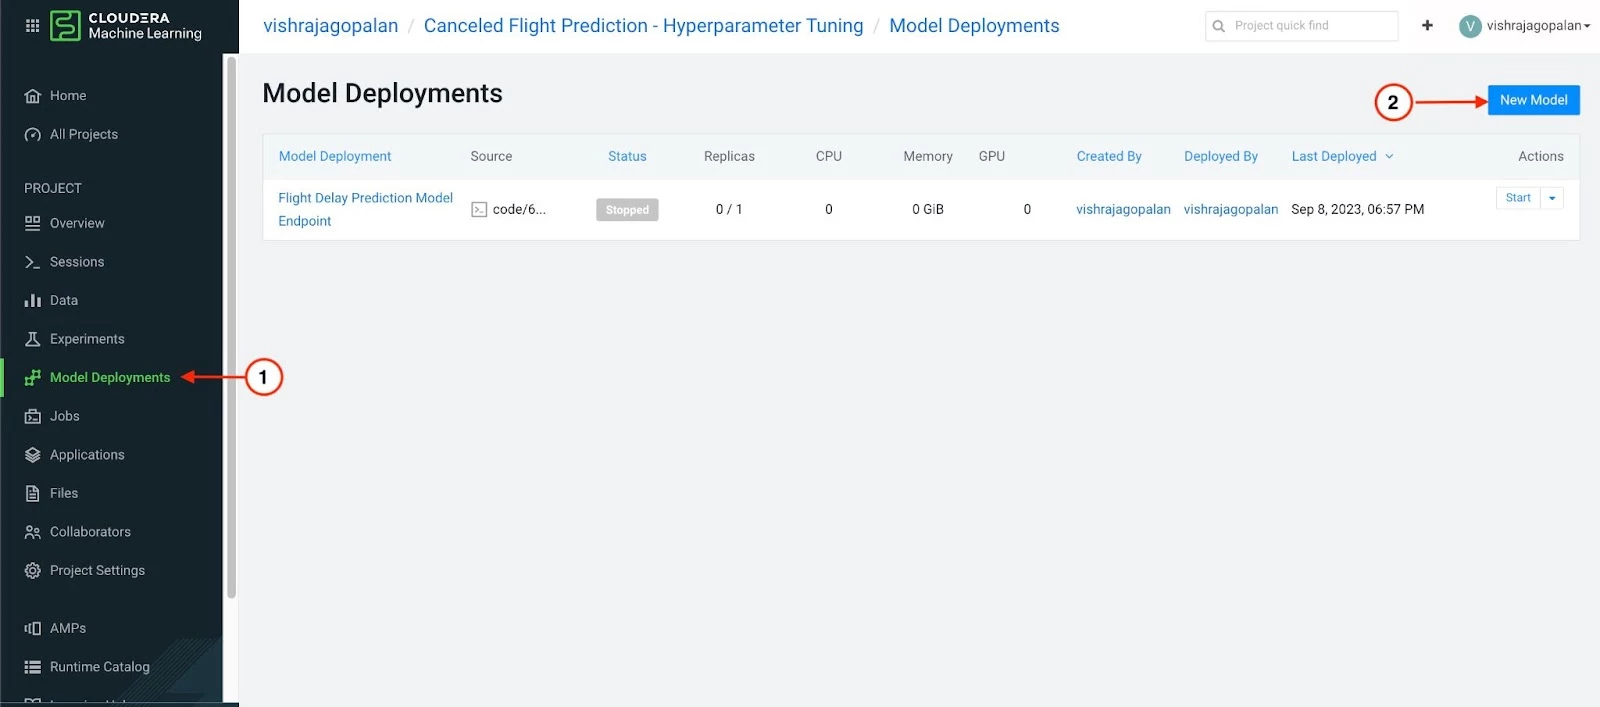
Task: Click the Applications layers icon
Action: click(33, 455)
